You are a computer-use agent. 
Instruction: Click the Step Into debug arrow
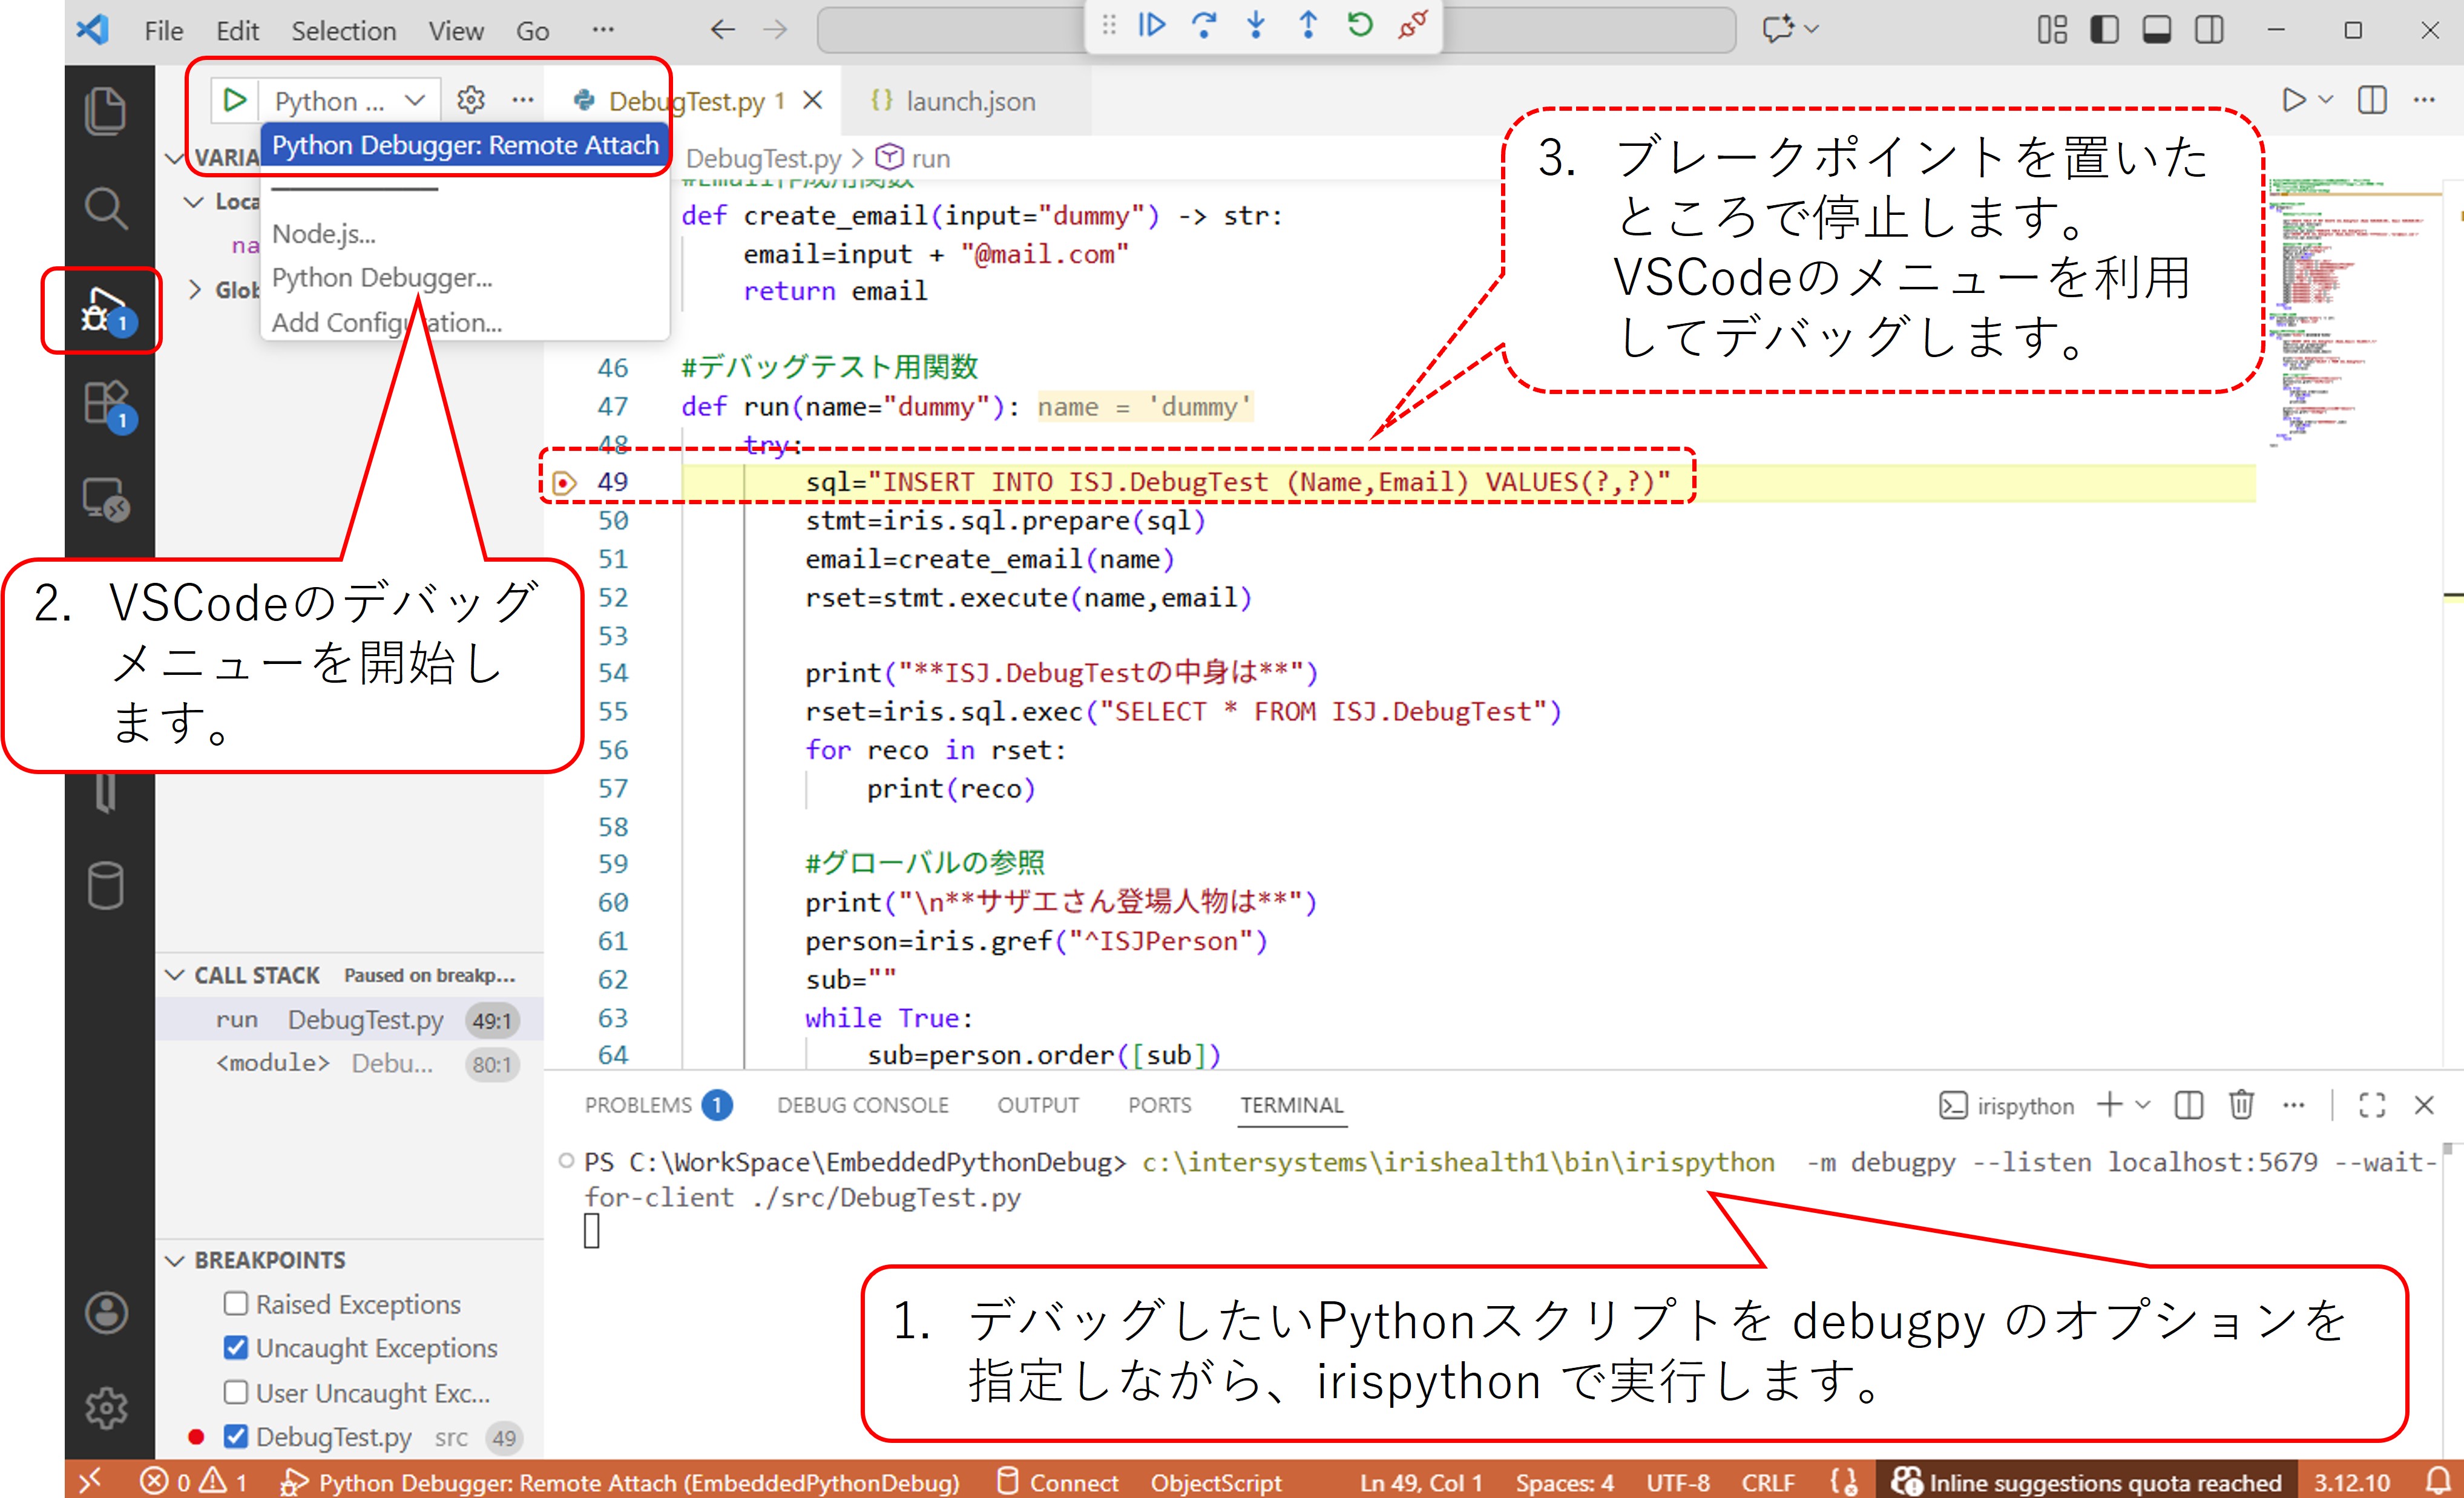[x=1256, y=26]
